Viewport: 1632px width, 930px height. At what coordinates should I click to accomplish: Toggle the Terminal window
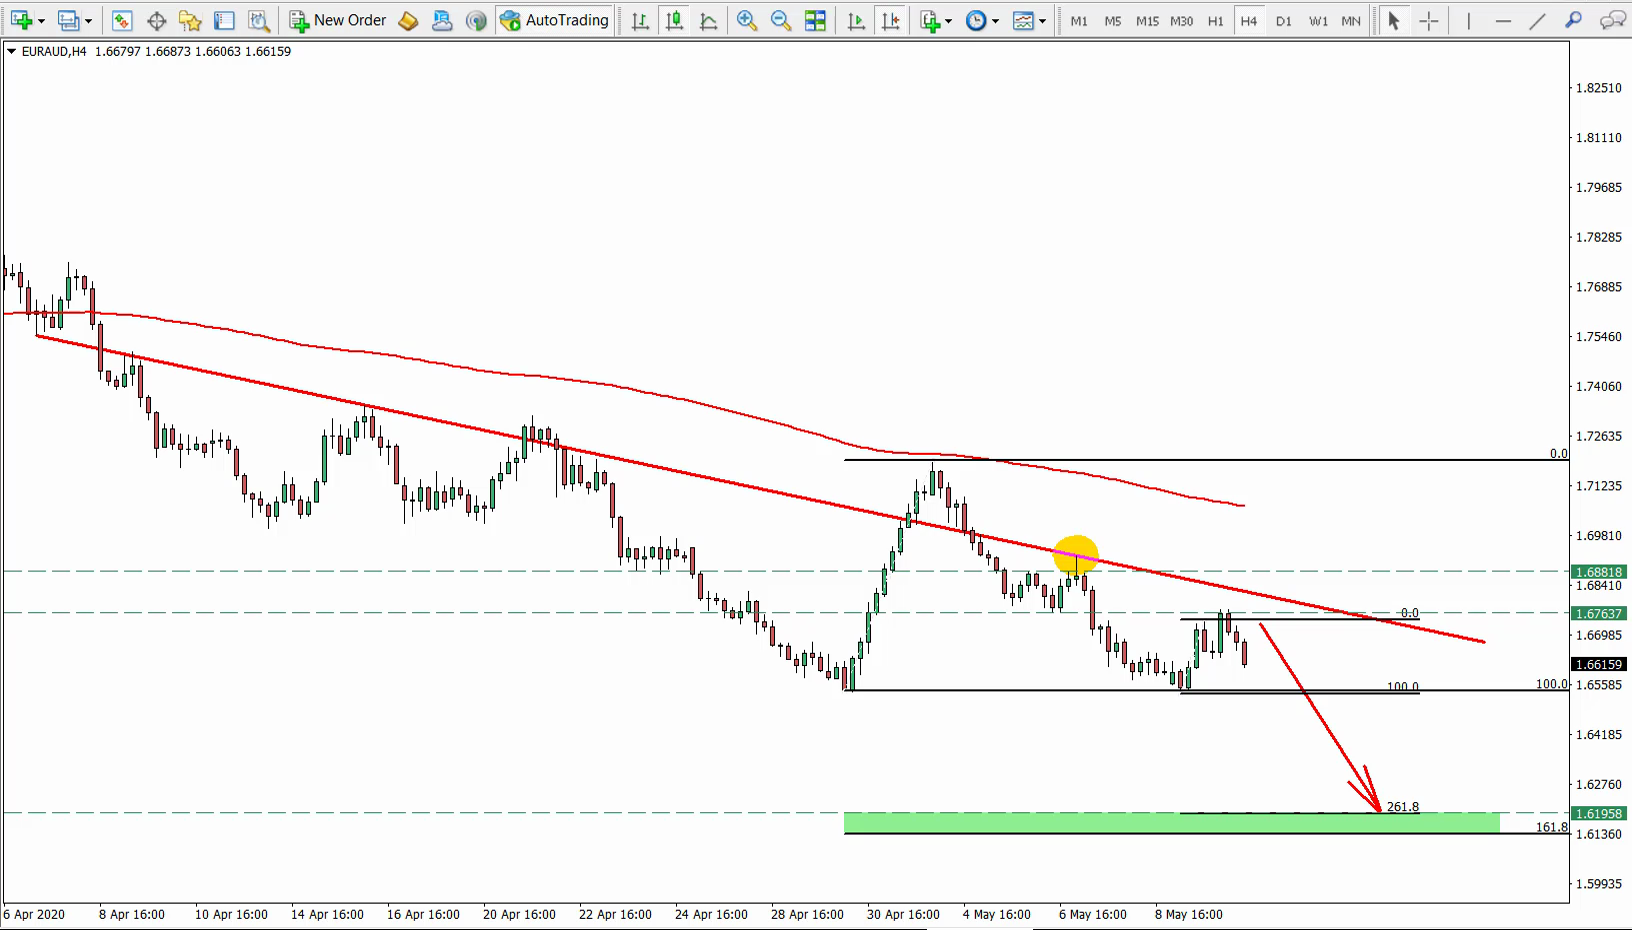point(224,20)
